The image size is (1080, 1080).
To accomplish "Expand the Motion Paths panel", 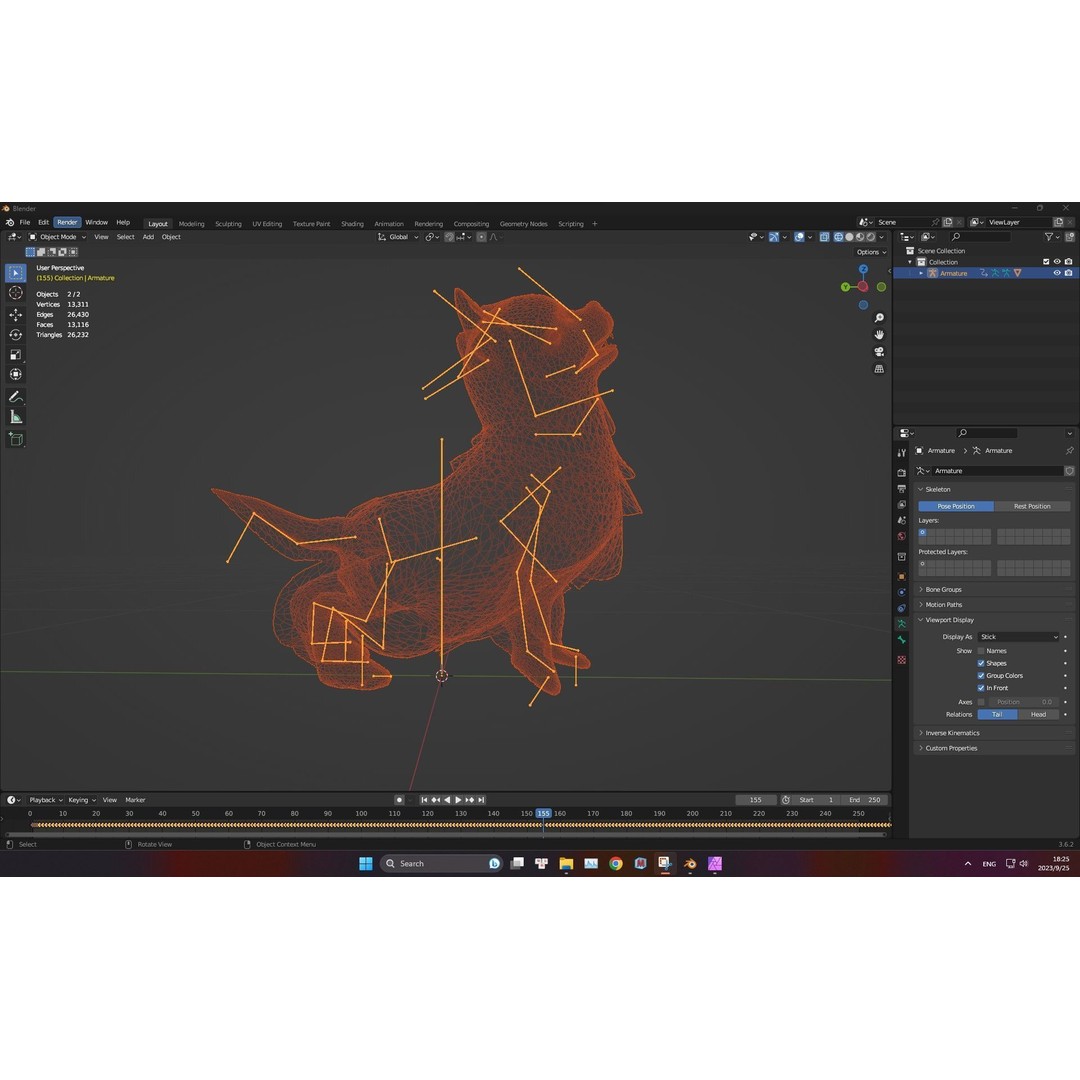I will pos(994,605).
